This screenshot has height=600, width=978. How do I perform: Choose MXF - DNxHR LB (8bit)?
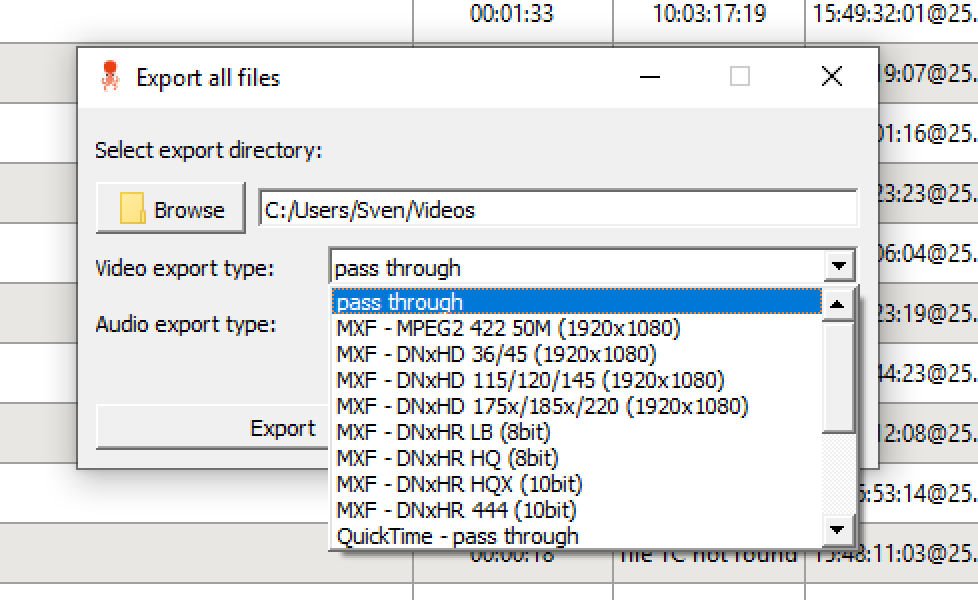click(443, 432)
